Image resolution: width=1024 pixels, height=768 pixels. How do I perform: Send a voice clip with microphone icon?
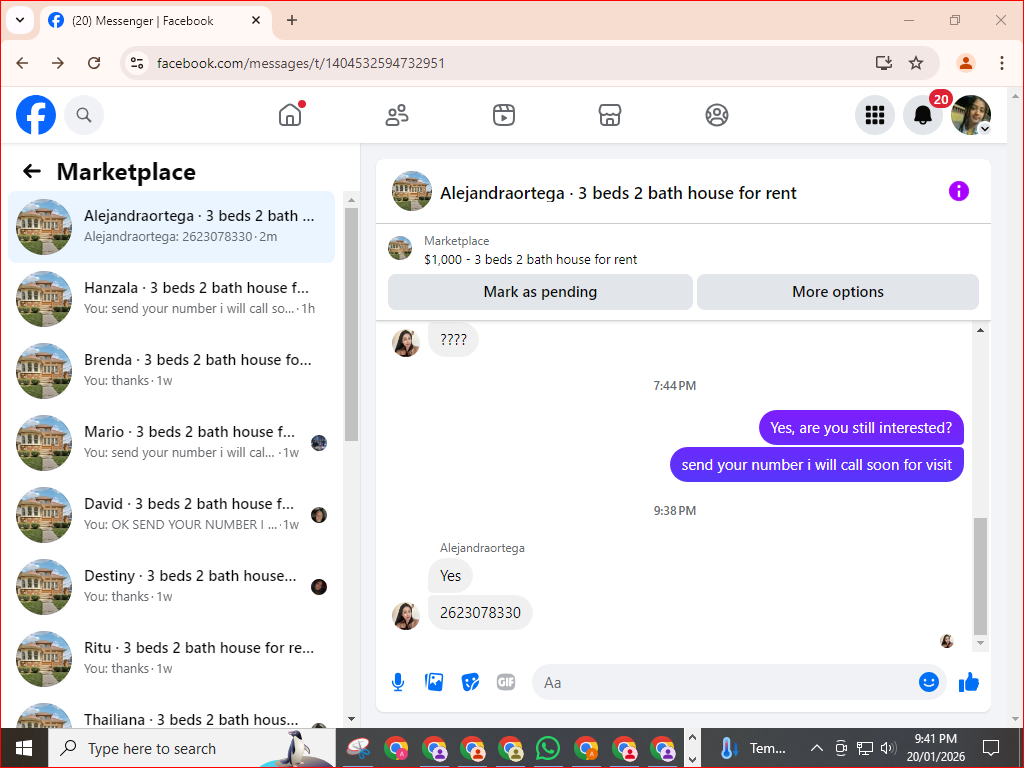(398, 682)
